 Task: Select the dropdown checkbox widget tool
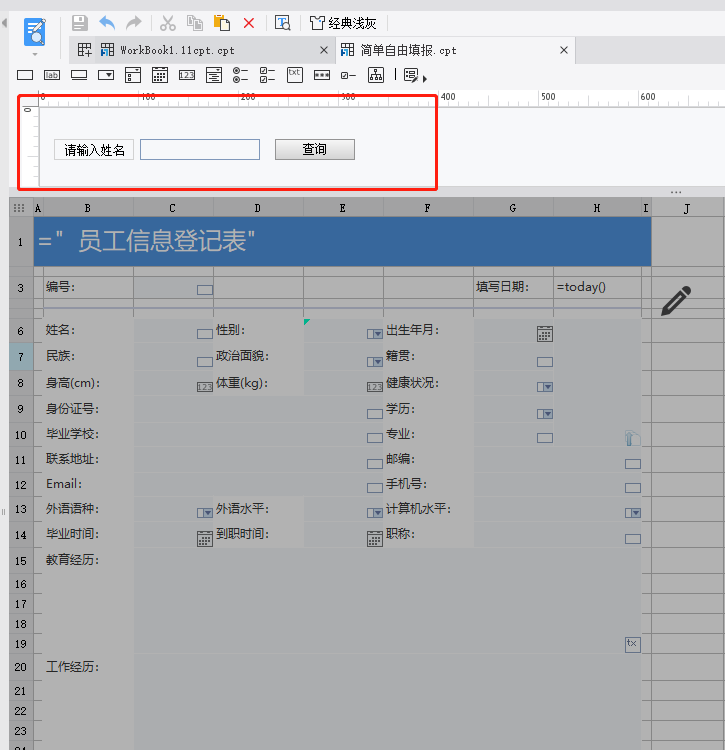coord(133,75)
